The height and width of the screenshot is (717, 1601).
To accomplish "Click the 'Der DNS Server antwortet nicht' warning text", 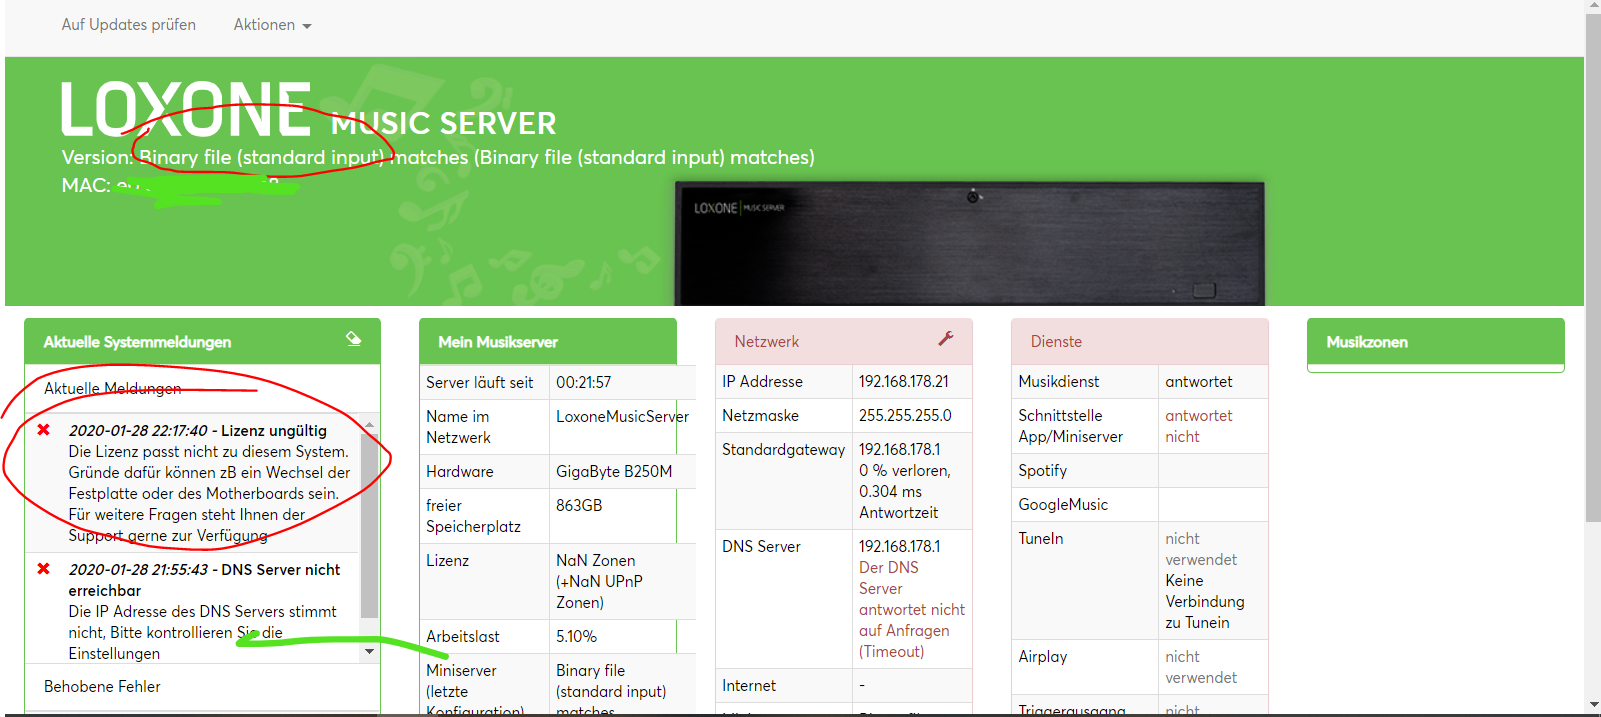I will pos(912,609).
